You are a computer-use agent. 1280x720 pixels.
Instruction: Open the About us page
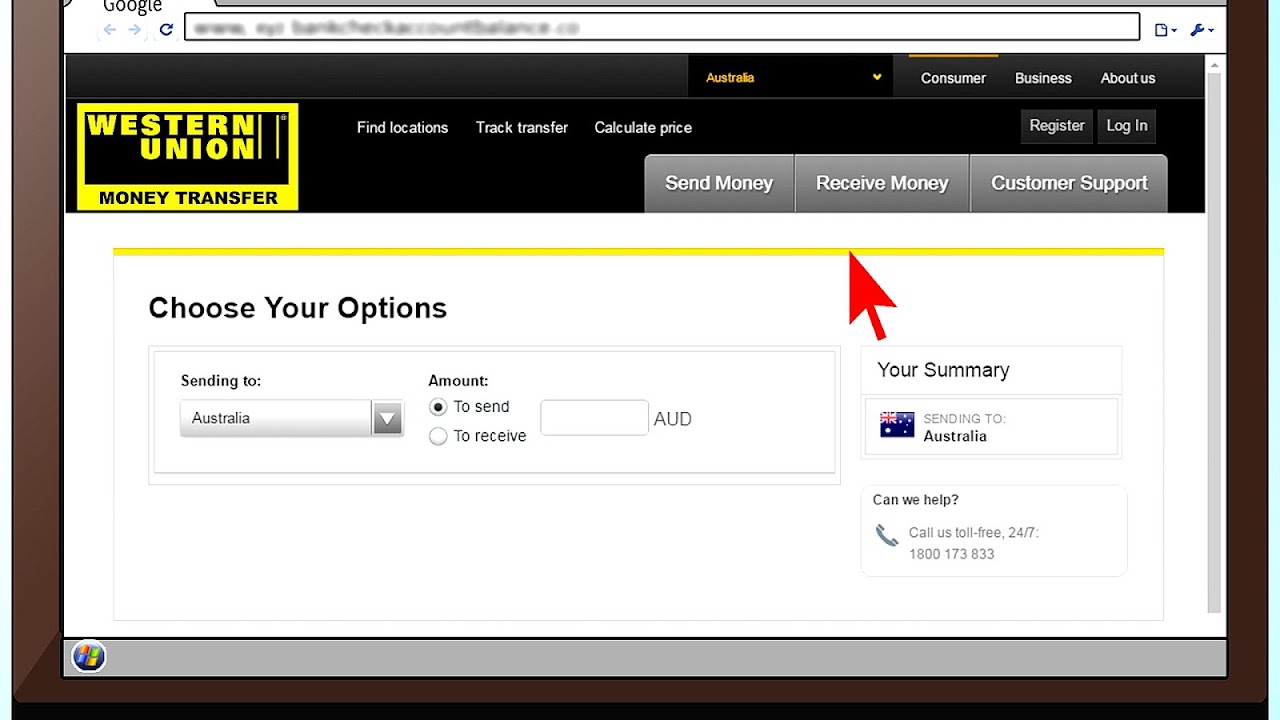pos(1128,78)
